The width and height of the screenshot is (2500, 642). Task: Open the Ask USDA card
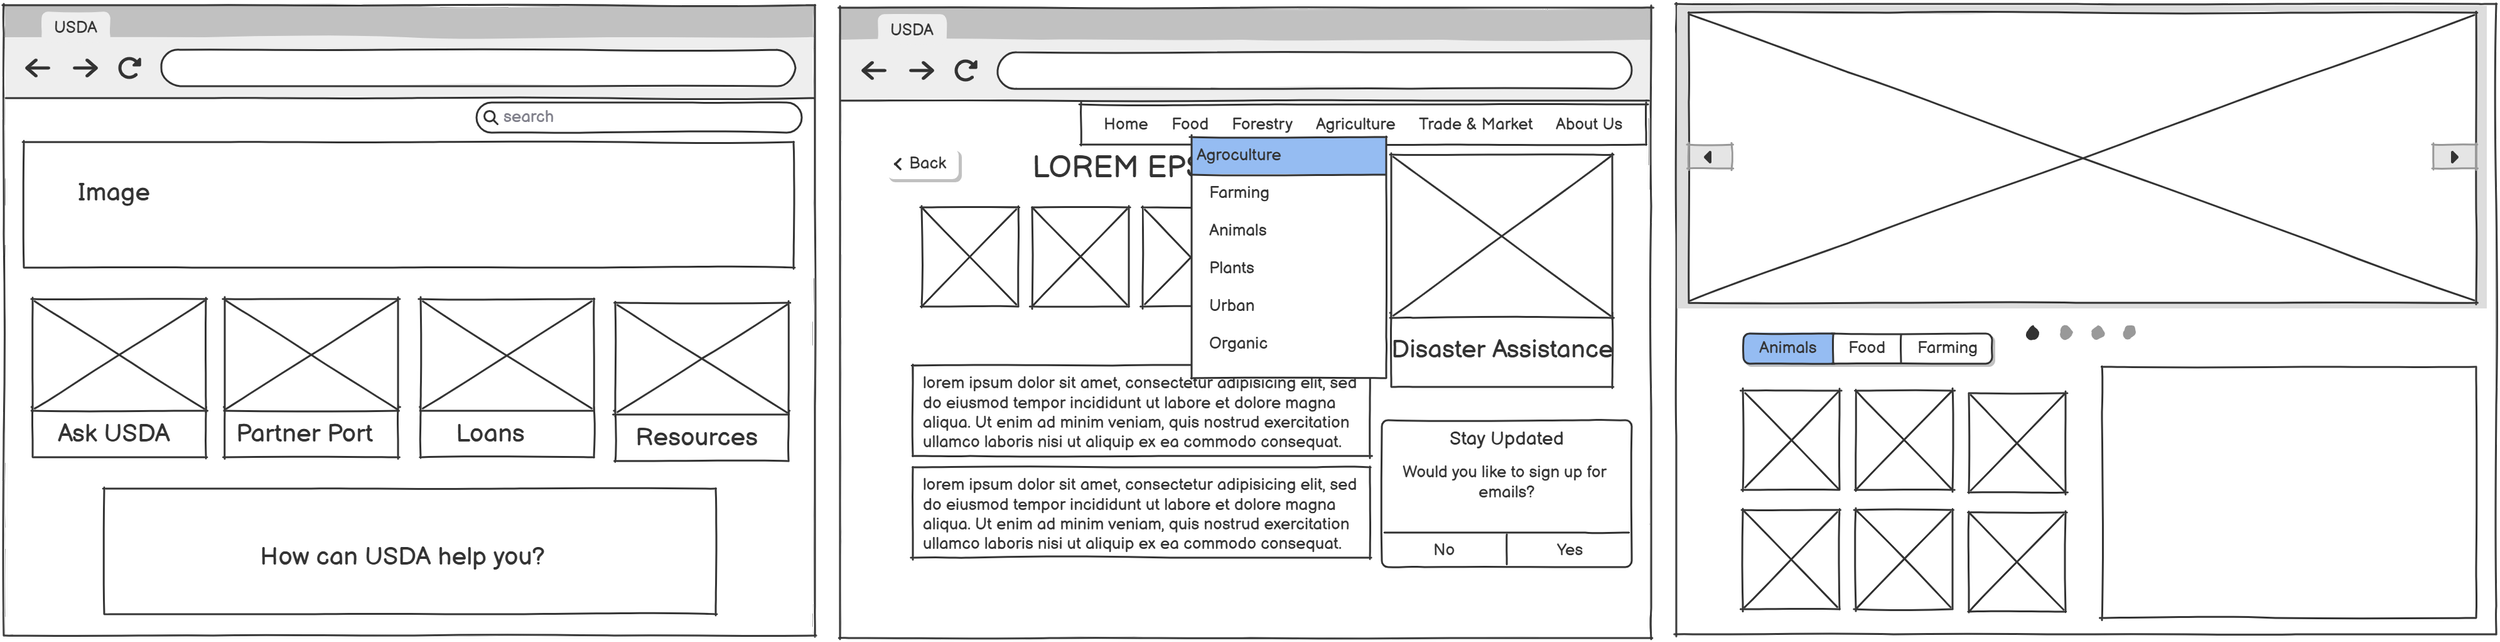pyautogui.click(x=119, y=378)
